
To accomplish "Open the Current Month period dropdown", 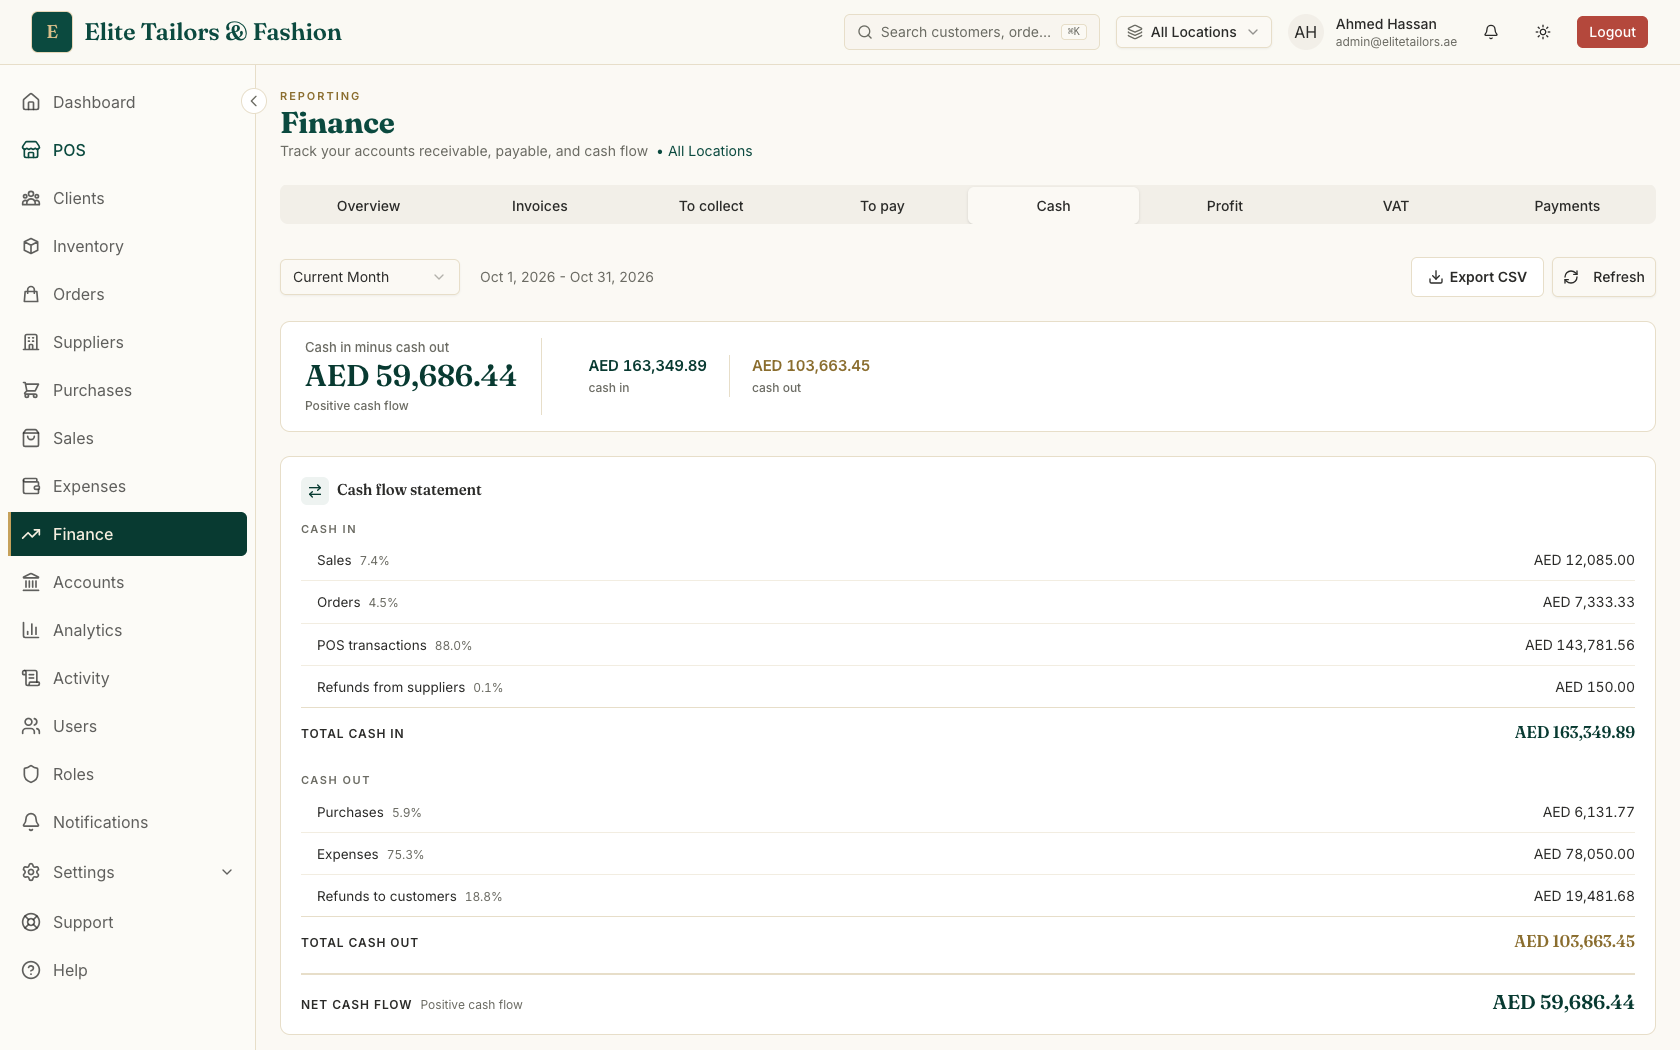I will tap(370, 277).
